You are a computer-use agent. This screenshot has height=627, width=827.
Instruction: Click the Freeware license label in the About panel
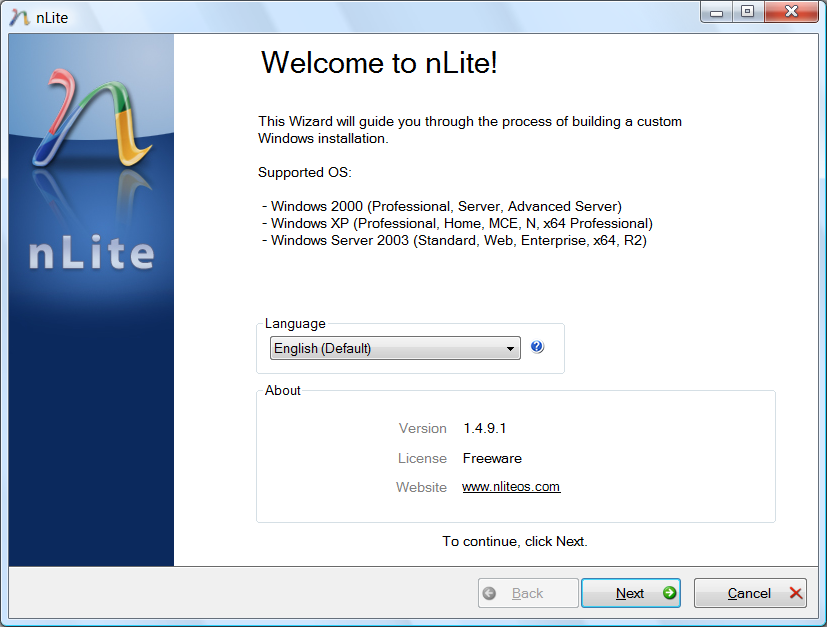point(491,458)
